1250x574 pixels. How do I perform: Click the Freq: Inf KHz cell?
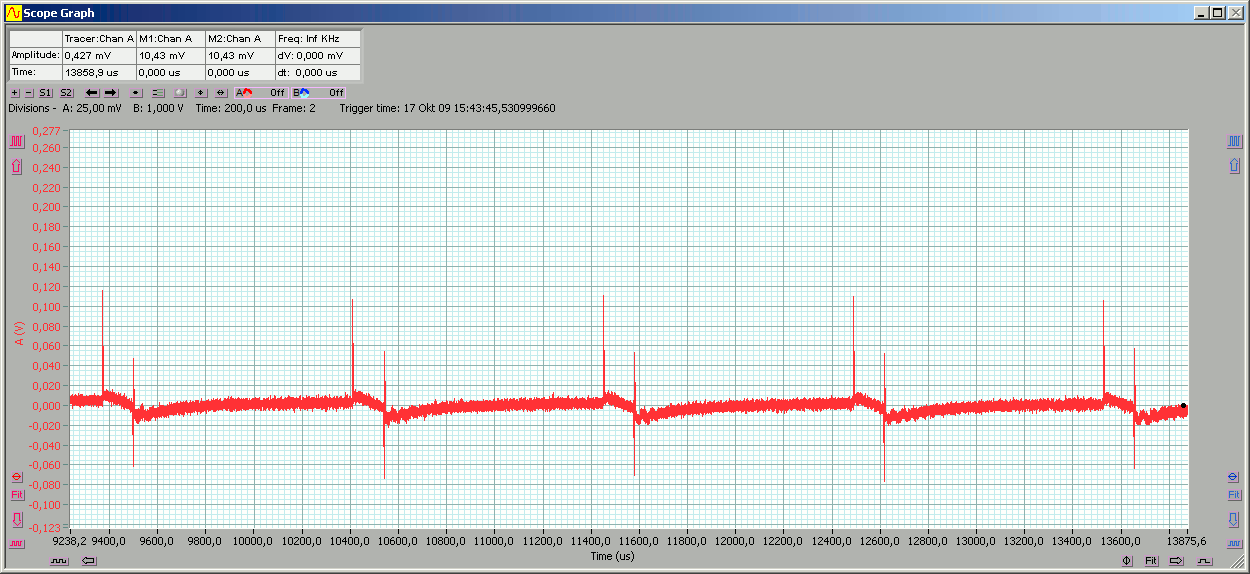[x=318, y=38]
